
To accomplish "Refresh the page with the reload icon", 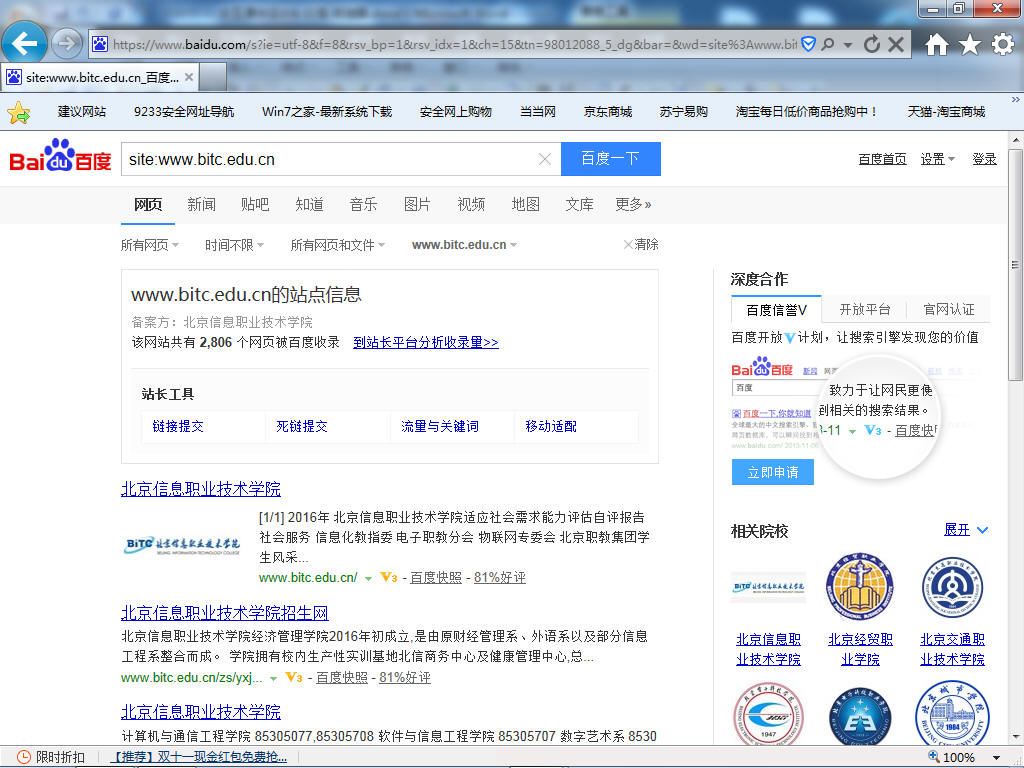I will click(872, 44).
